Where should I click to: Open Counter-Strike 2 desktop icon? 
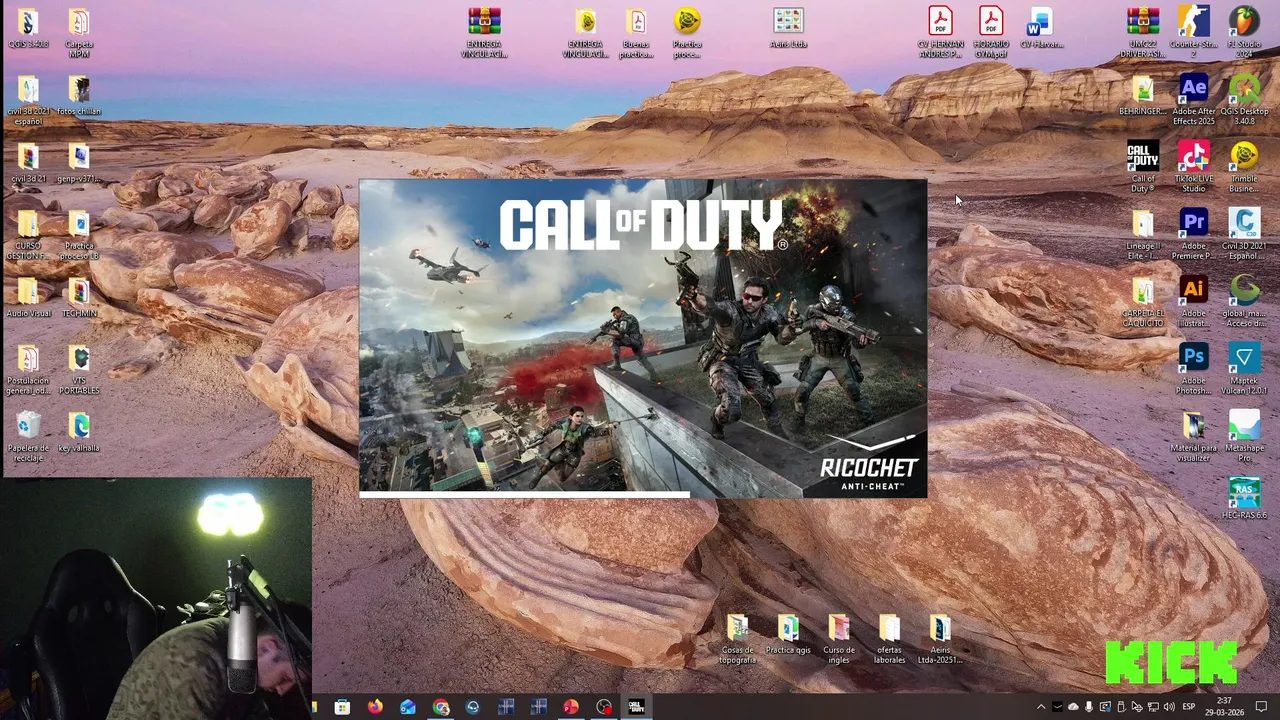(x=1194, y=33)
